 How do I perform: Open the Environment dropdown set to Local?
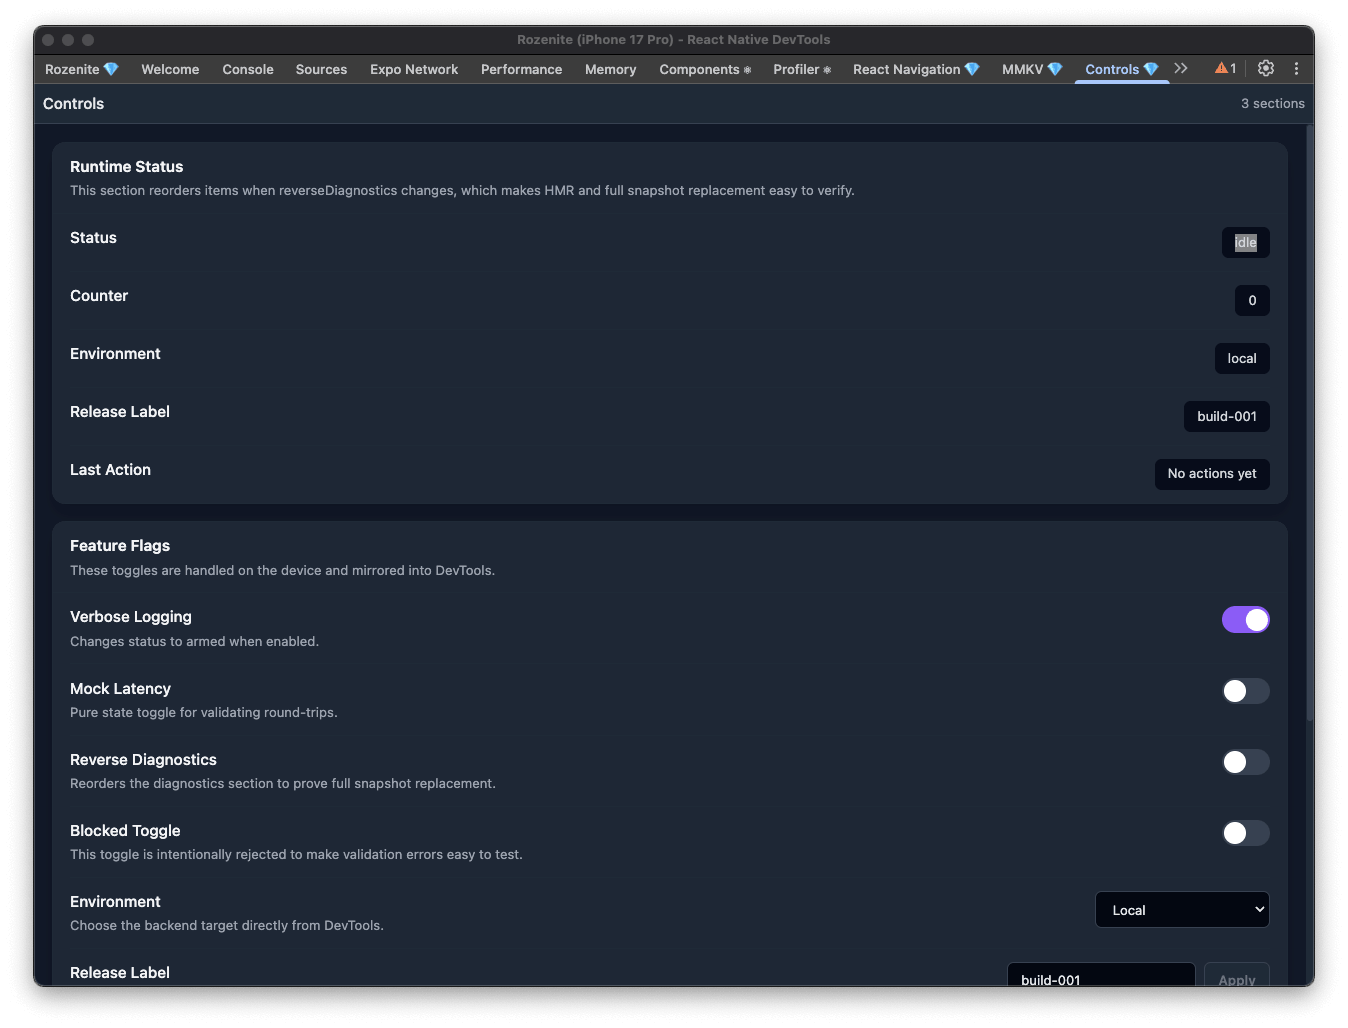click(1181, 910)
